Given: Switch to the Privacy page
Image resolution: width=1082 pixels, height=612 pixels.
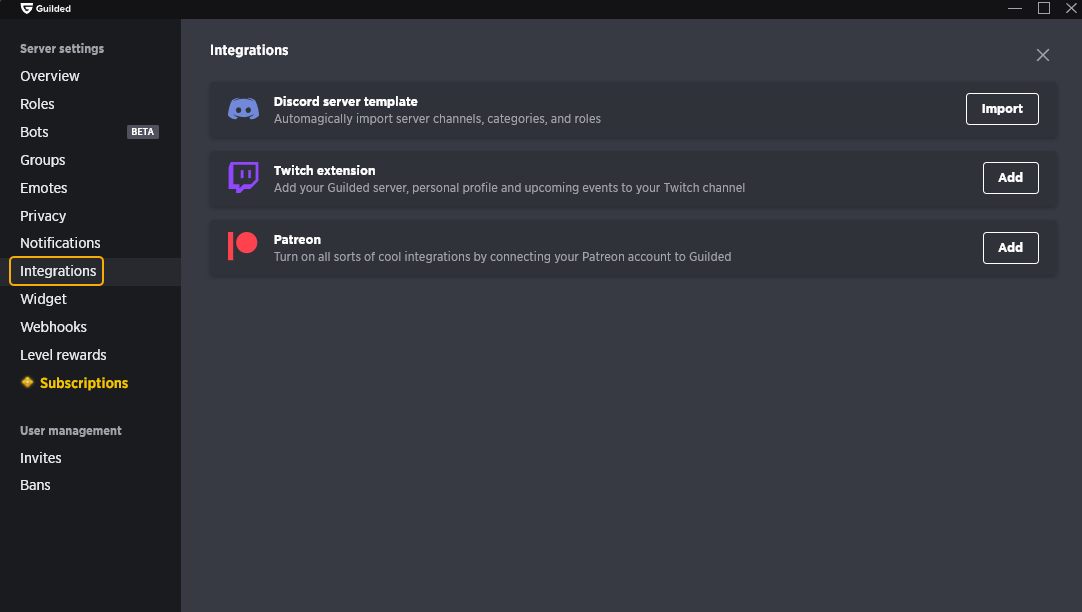Looking at the screenshot, I should pos(43,216).
